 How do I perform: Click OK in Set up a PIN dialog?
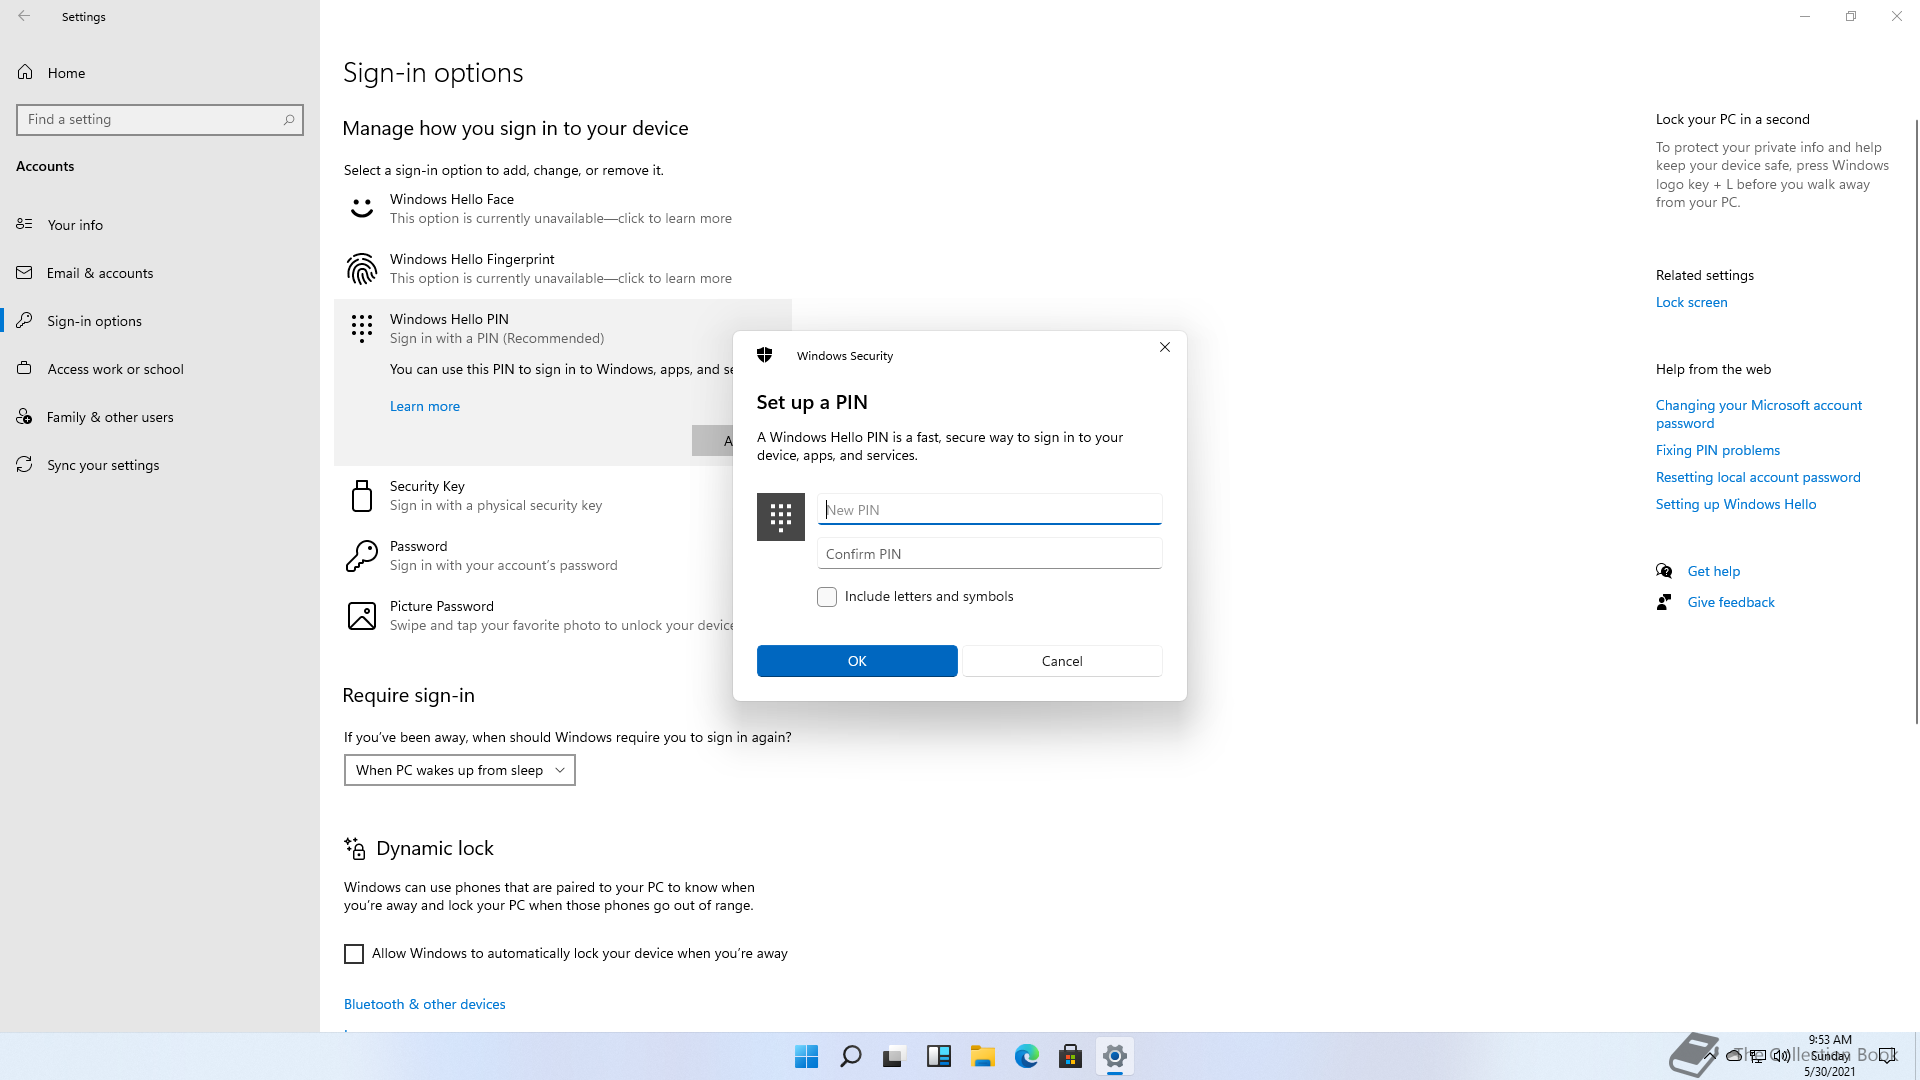click(857, 661)
